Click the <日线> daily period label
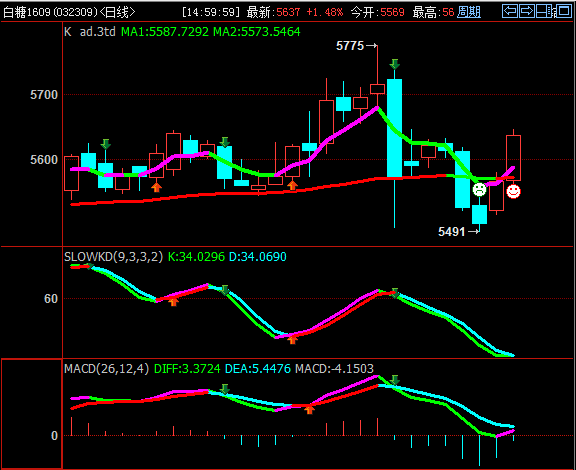The width and height of the screenshot is (576, 470). click(x=117, y=12)
